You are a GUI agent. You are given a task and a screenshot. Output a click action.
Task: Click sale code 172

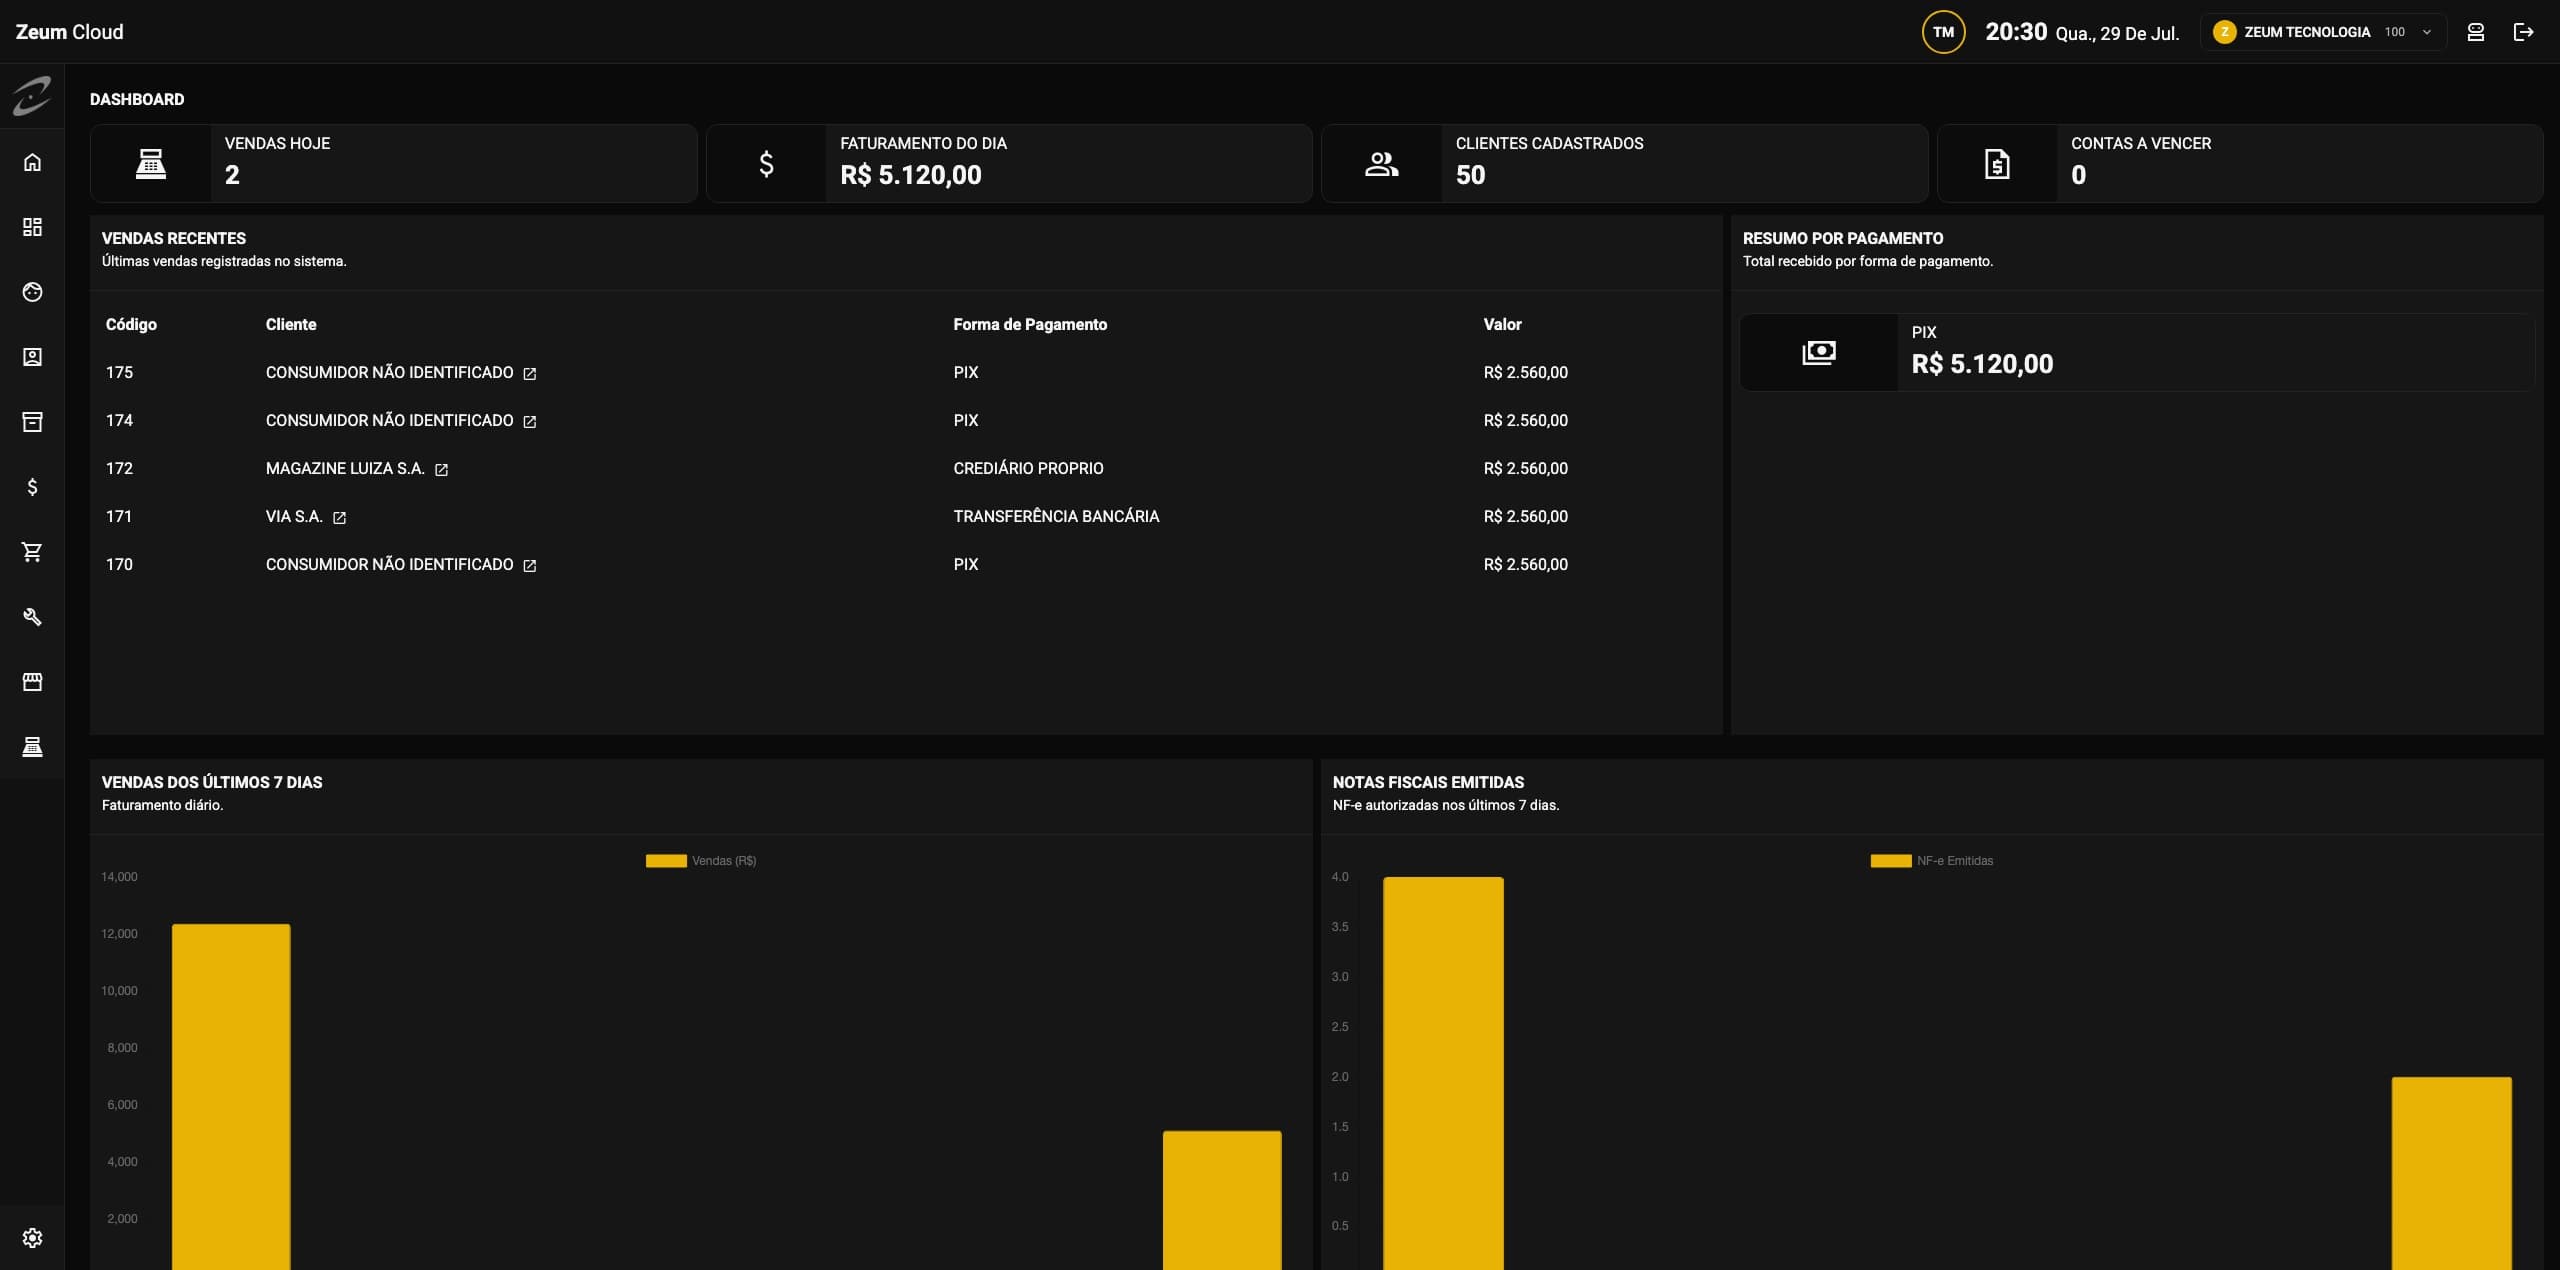click(x=119, y=469)
